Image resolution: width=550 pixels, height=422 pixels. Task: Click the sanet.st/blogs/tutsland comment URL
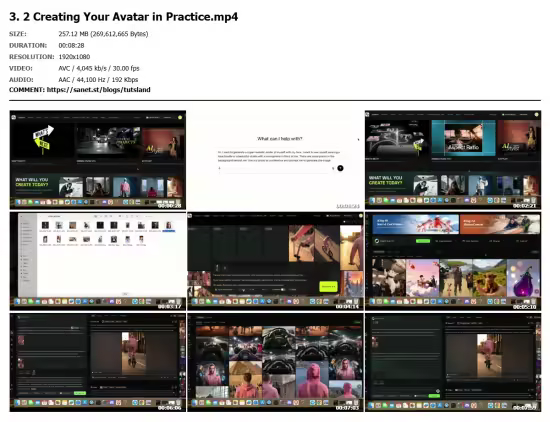click(x=99, y=89)
